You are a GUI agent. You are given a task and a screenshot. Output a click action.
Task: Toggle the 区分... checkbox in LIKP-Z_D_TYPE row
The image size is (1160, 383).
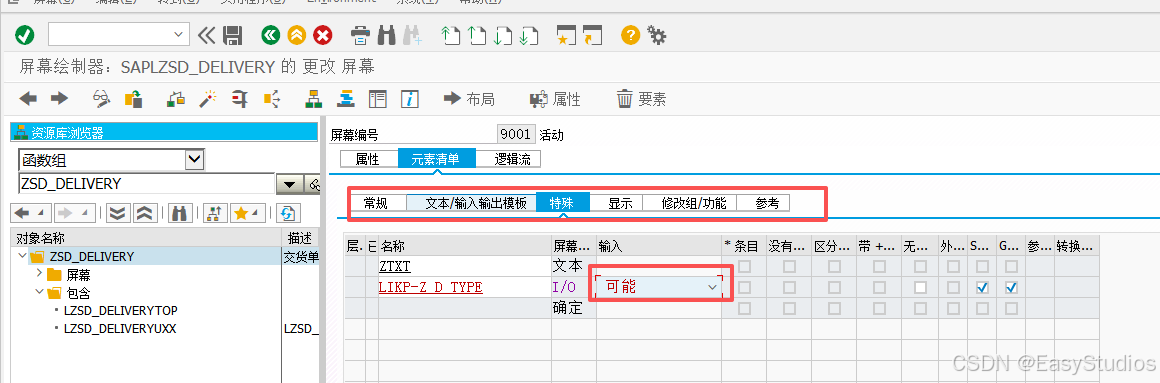point(834,287)
